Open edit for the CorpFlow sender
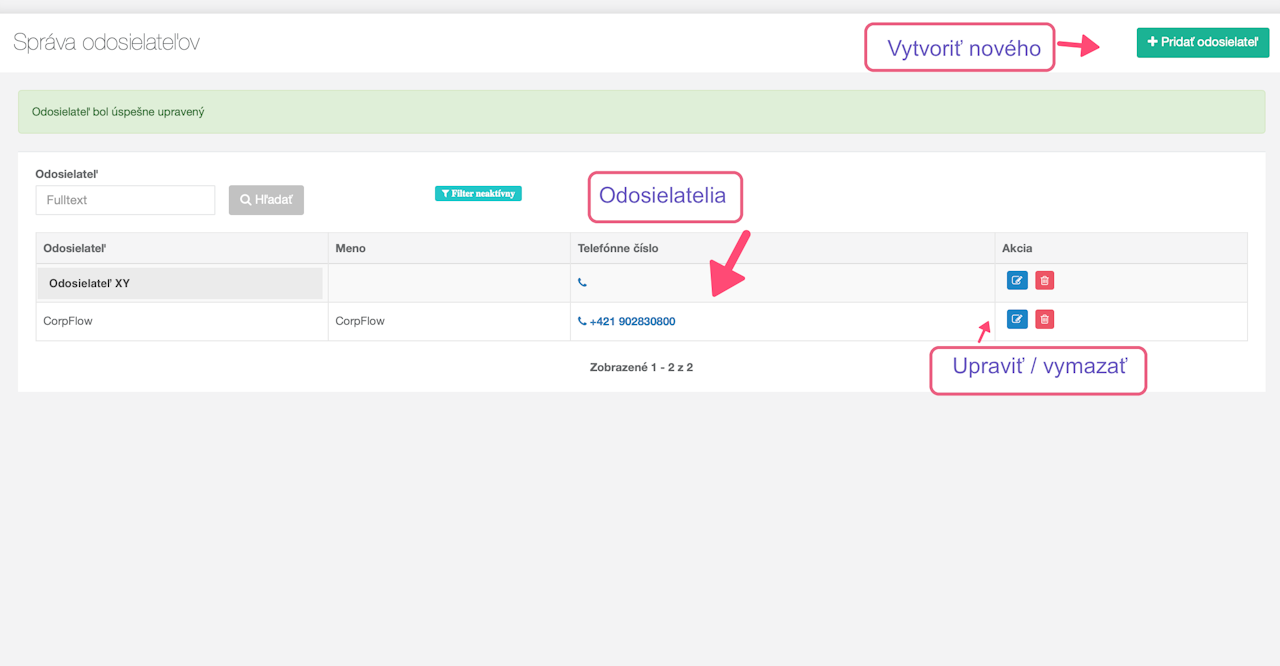1280x666 pixels. tap(1016, 320)
